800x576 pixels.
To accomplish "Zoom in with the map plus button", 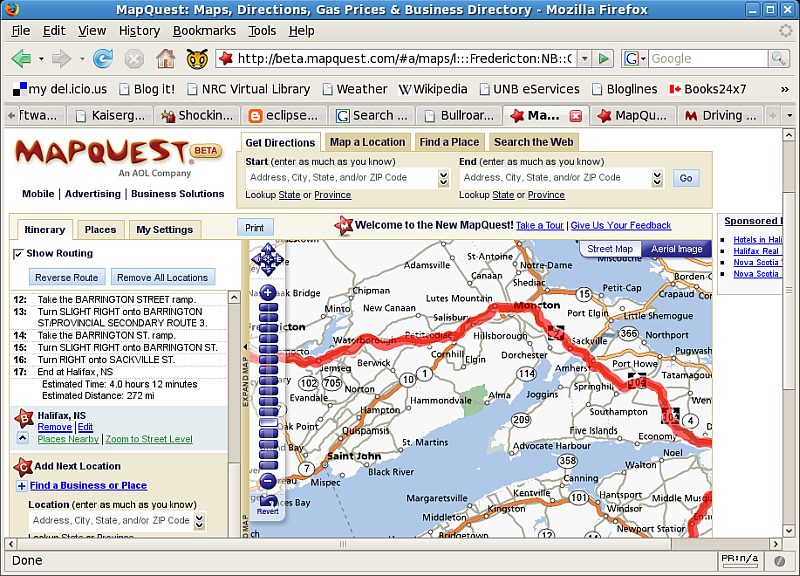I will [268, 292].
